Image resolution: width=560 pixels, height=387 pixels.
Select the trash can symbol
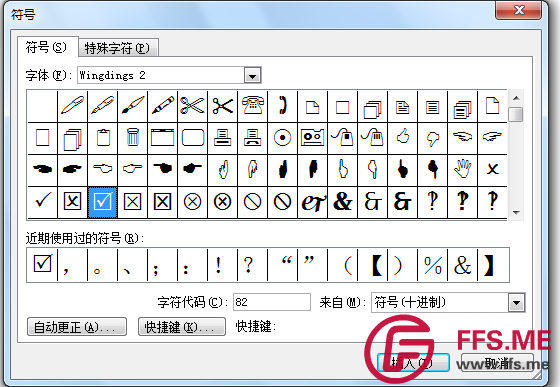coord(132,138)
